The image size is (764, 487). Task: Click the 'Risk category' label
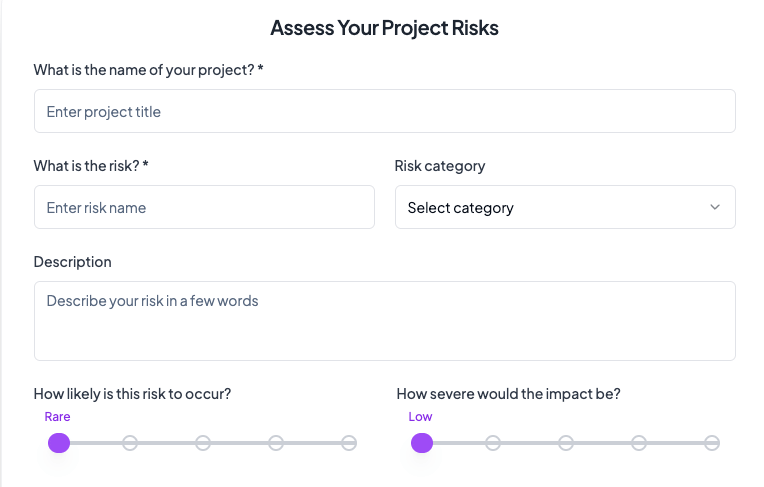[x=440, y=166]
